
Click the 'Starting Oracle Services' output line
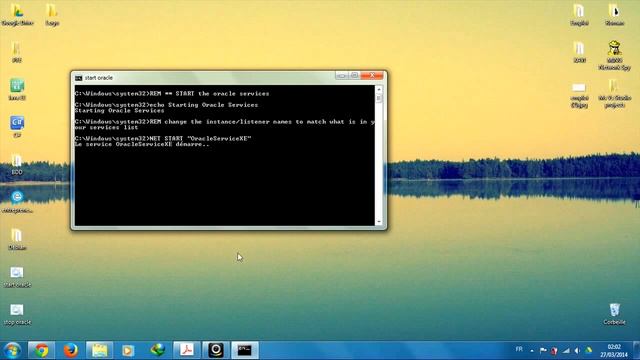point(119,111)
